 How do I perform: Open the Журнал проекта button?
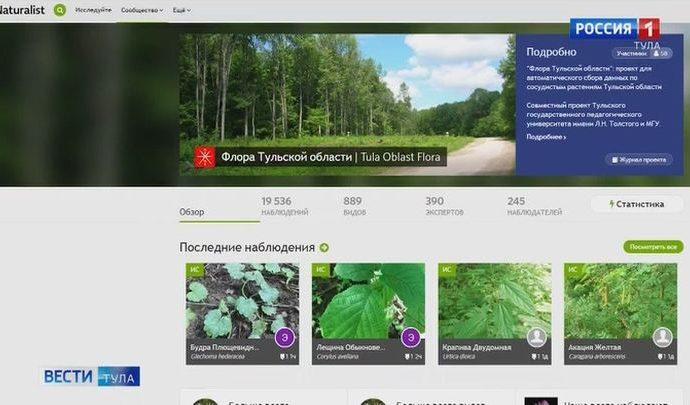[639, 160]
